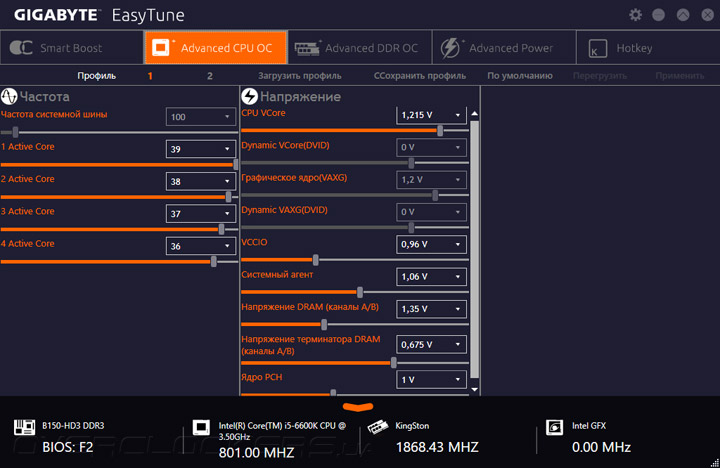
Task: Click the Напряжение lightning bolt icon
Action: [249, 96]
